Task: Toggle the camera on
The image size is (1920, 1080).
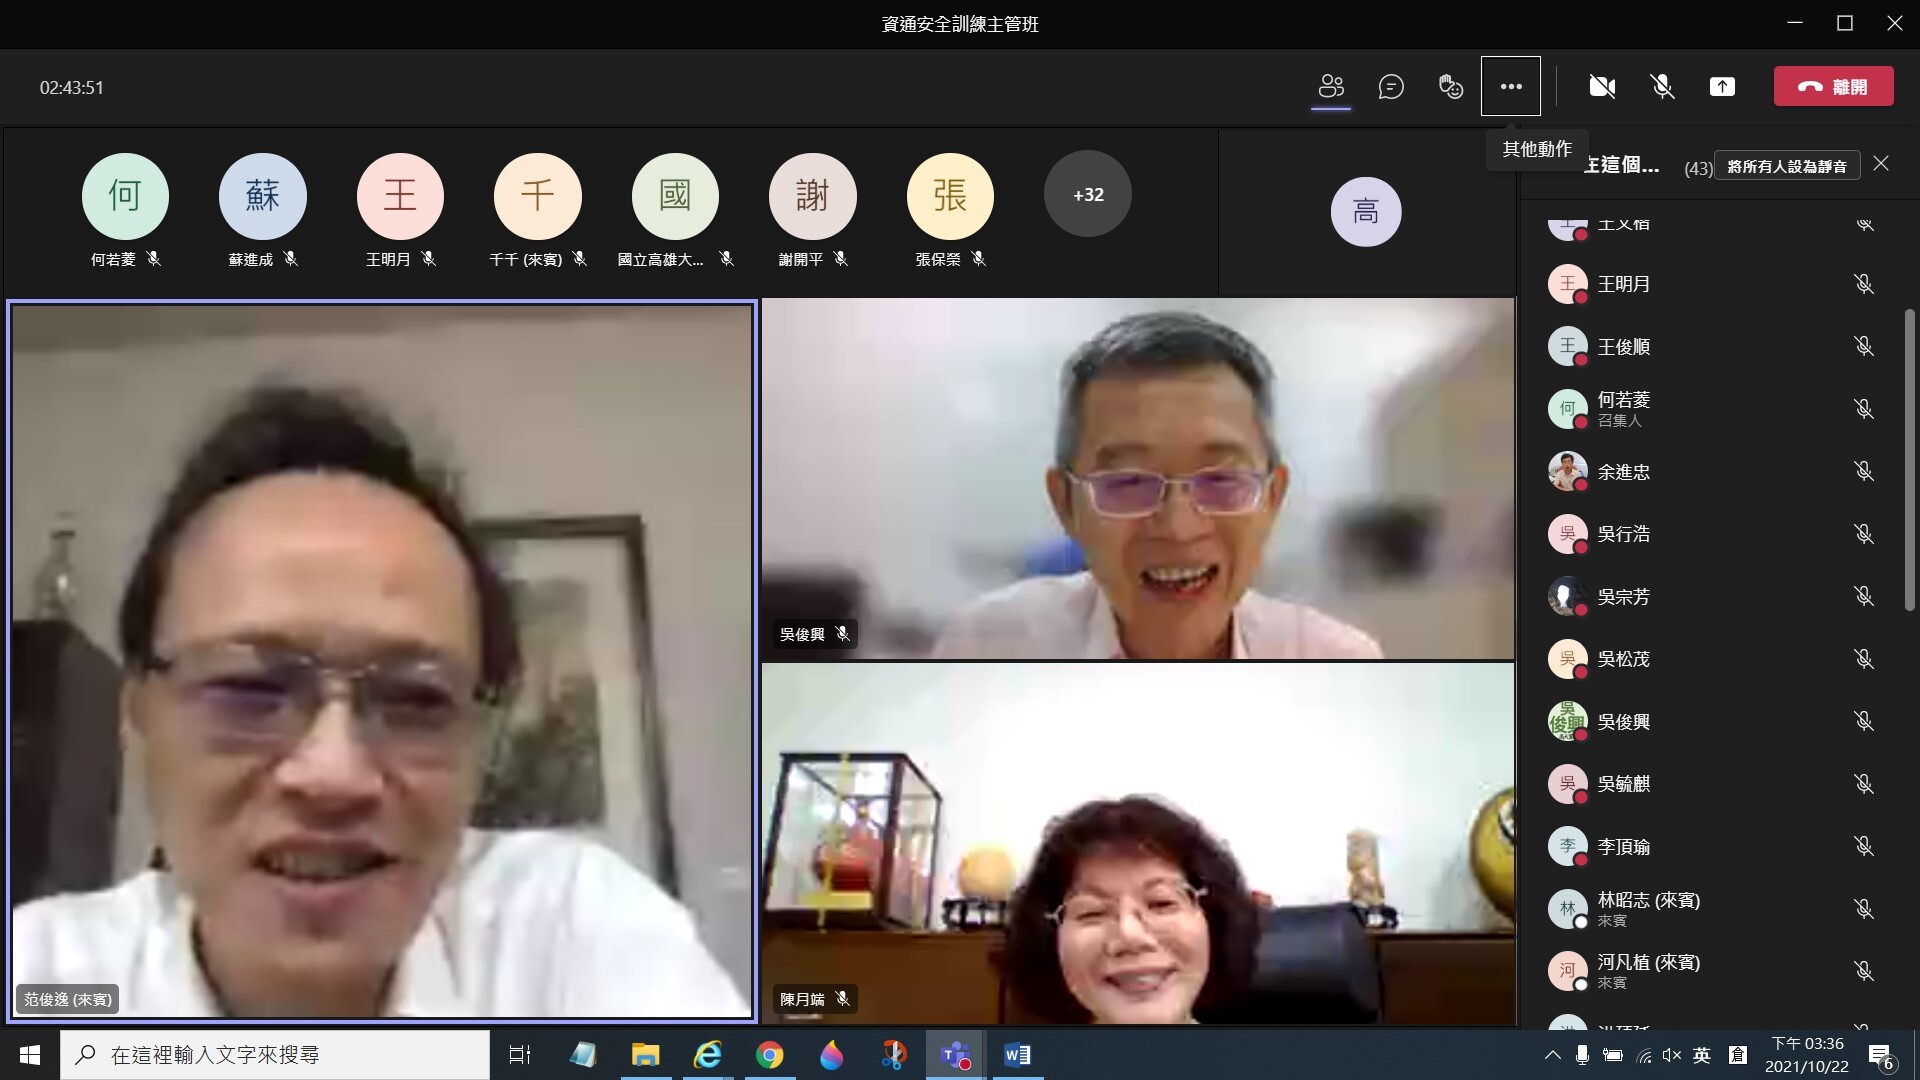Action: 1602,87
